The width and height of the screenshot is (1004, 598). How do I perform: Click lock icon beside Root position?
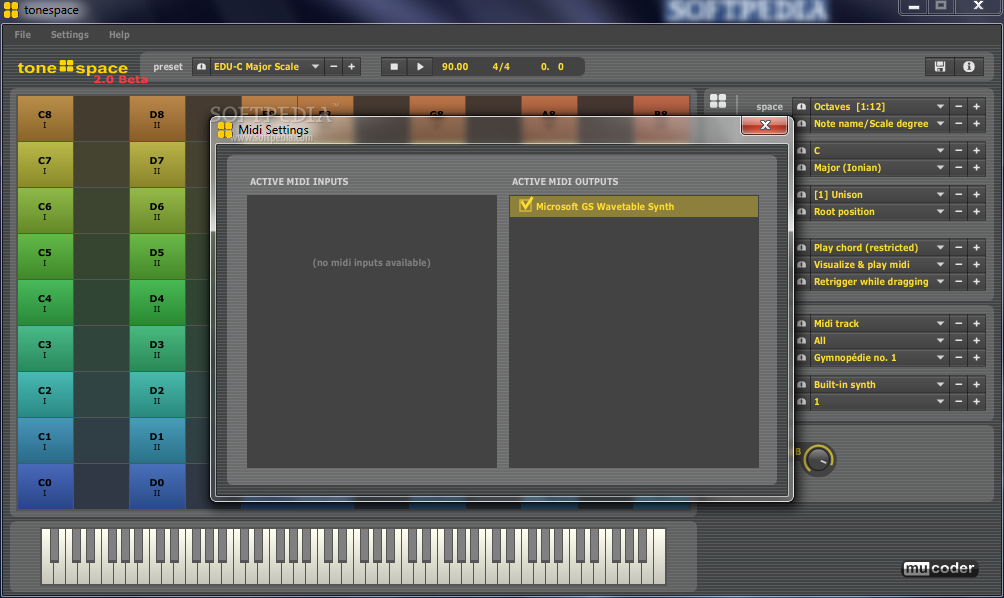[x=801, y=212]
